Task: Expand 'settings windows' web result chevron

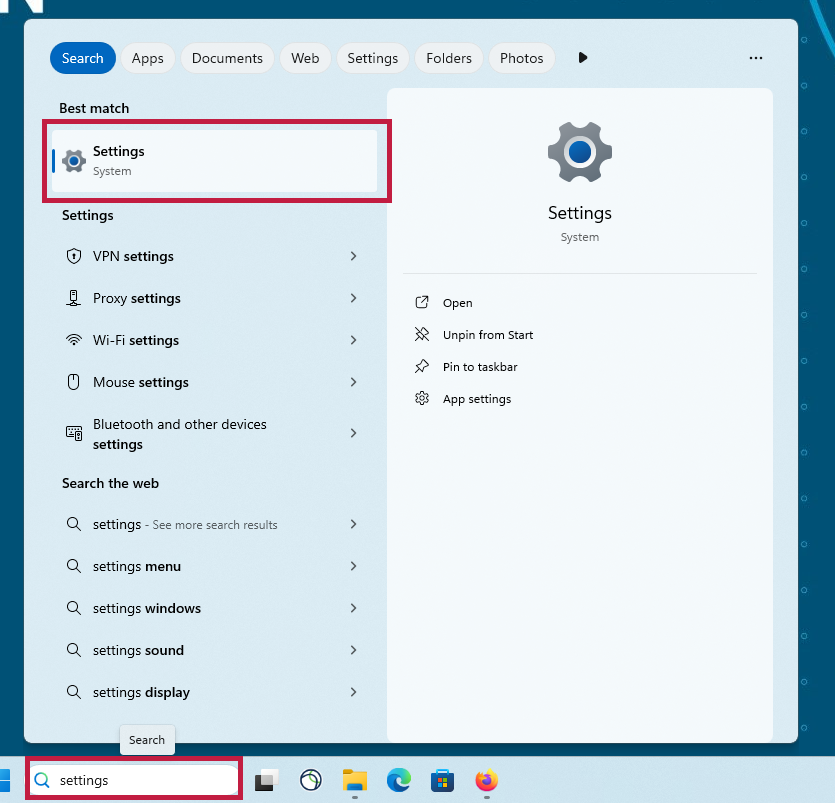Action: (x=353, y=608)
